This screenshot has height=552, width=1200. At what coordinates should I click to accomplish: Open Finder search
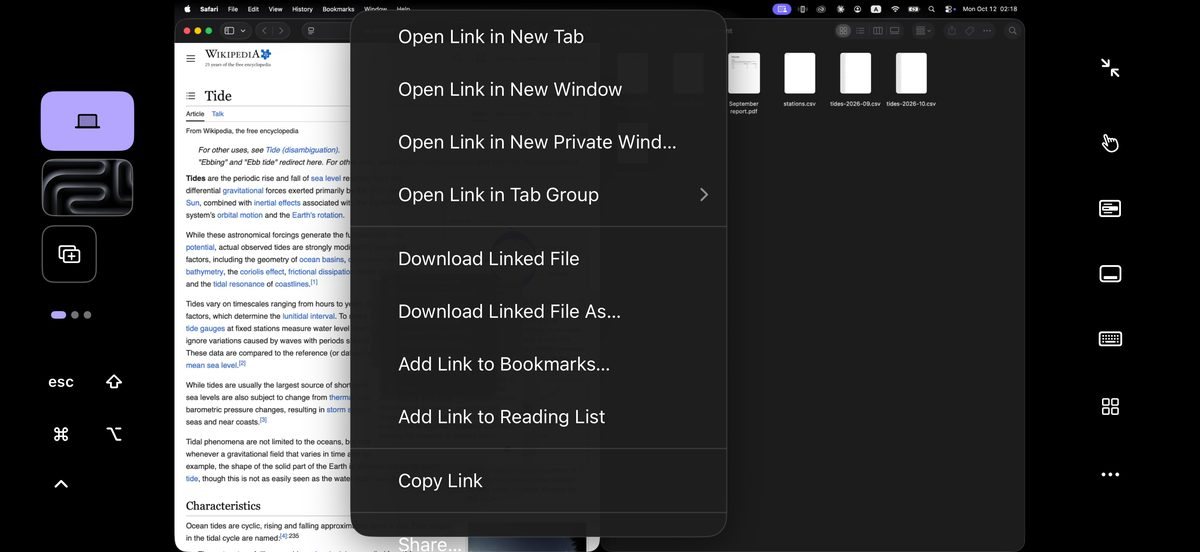[x=1013, y=31]
